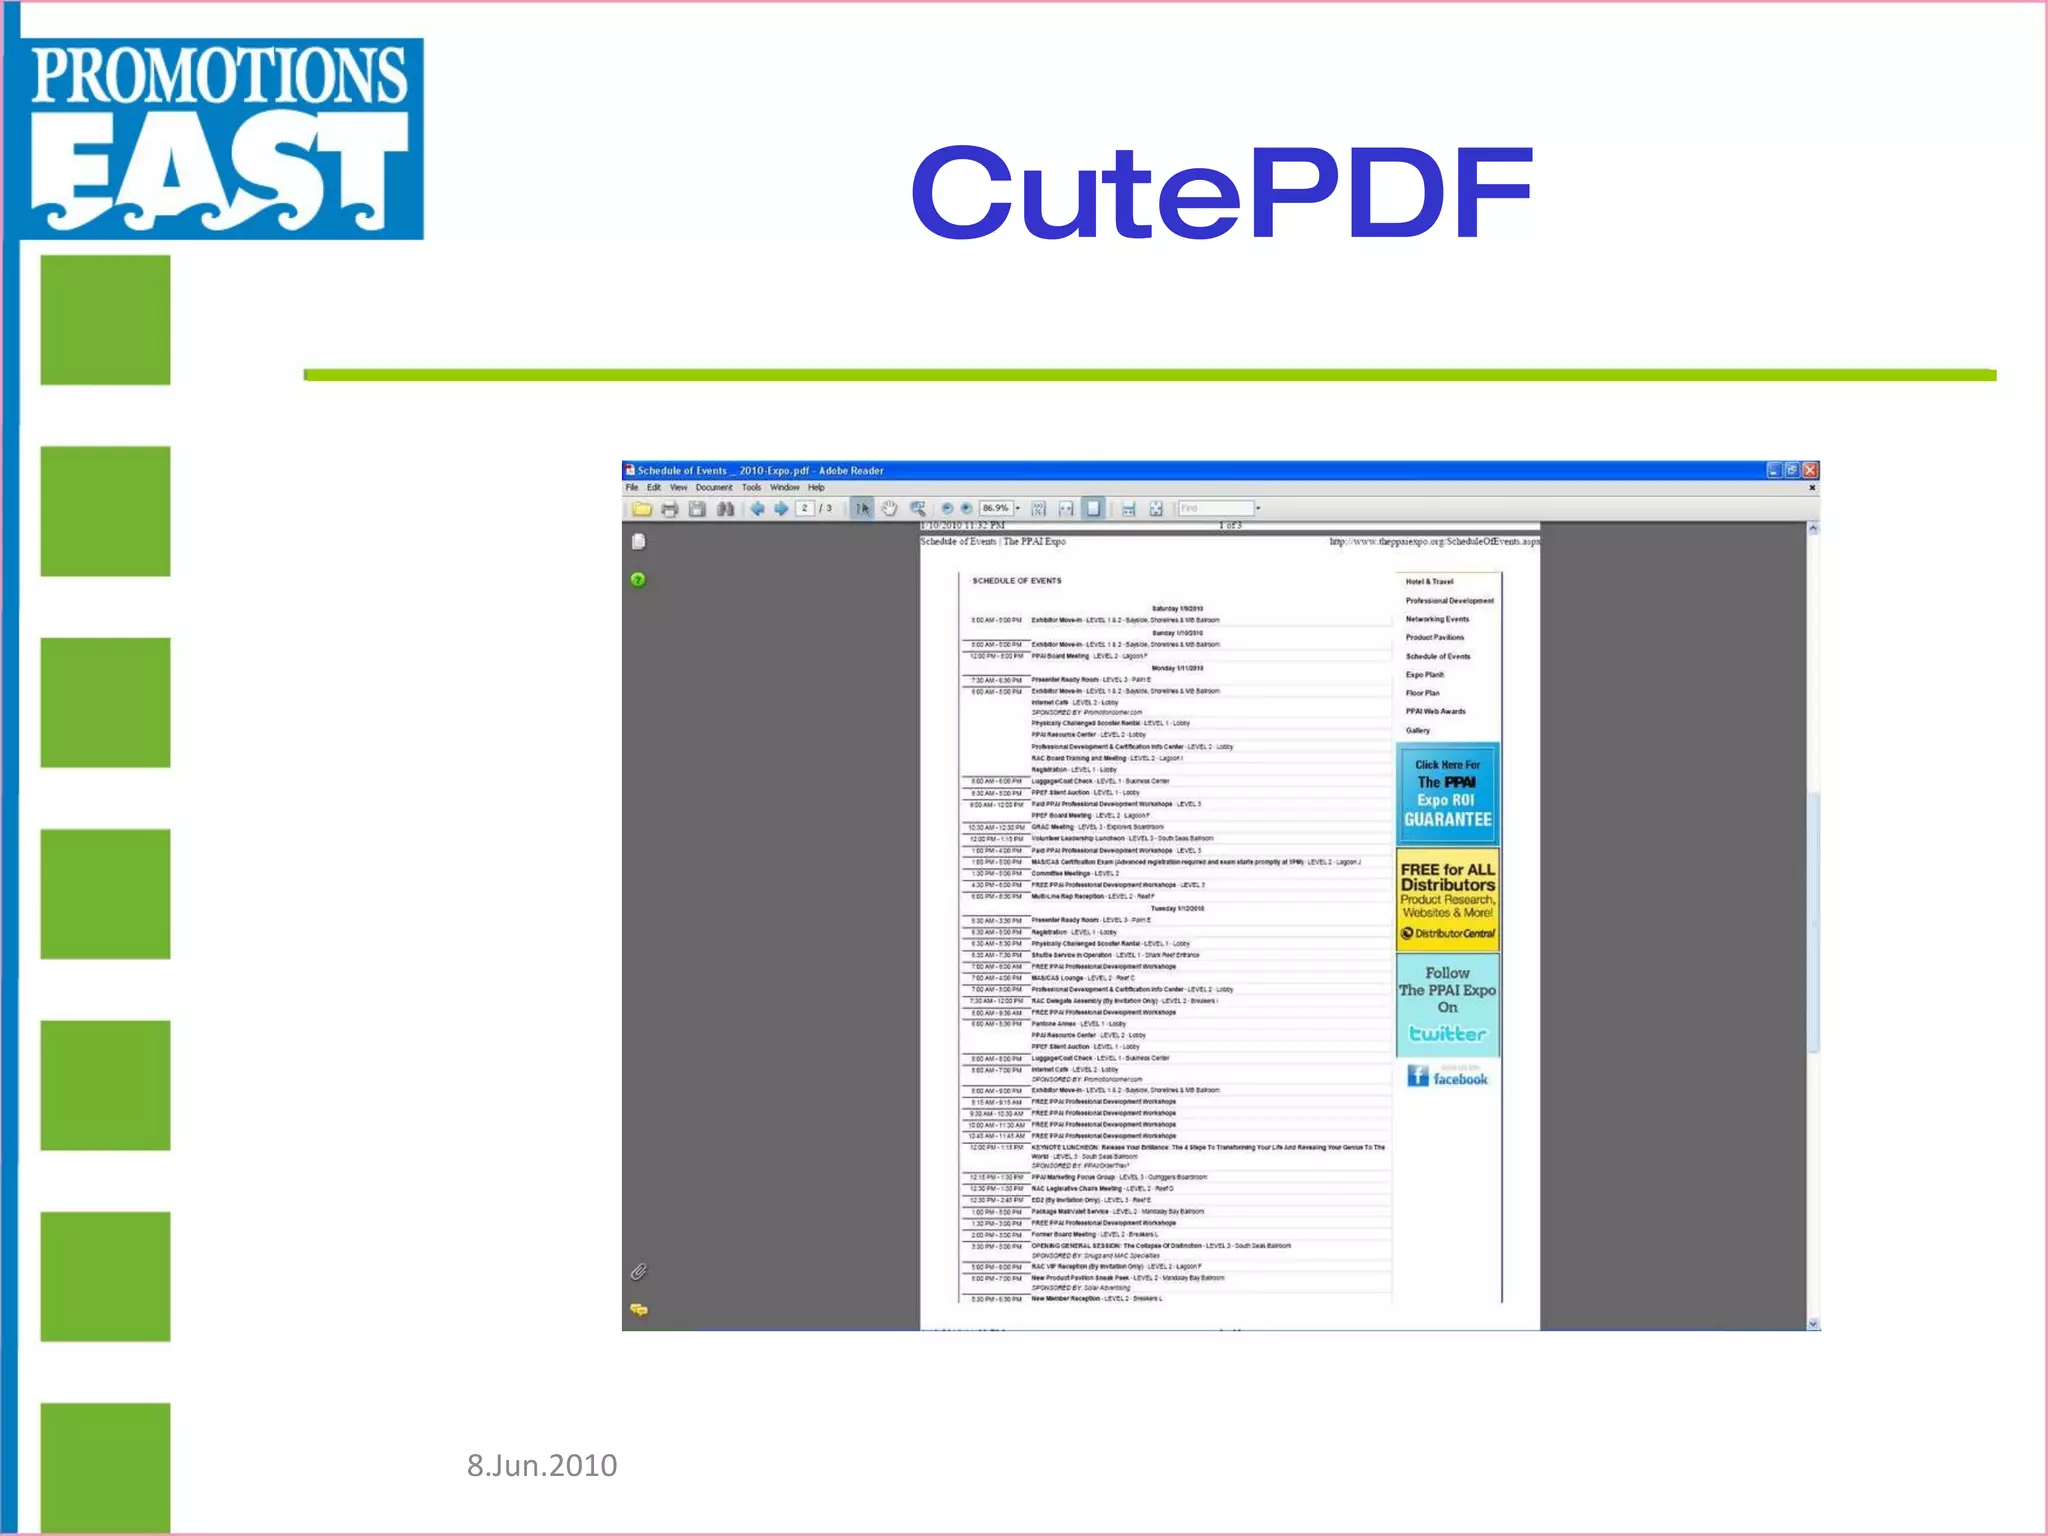Screen dimensions: 2048x1536
Task: Click the Save a copy floppy icon
Action: coord(698,509)
